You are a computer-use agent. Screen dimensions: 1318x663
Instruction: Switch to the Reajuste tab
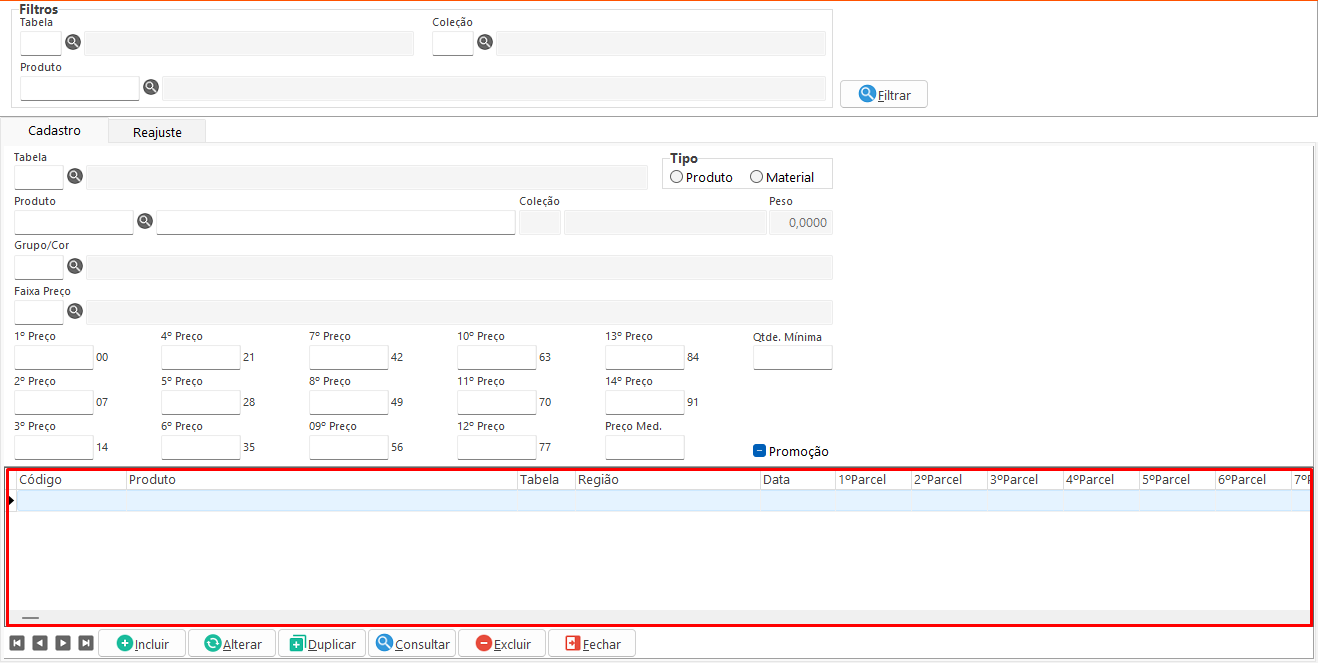coord(157,132)
